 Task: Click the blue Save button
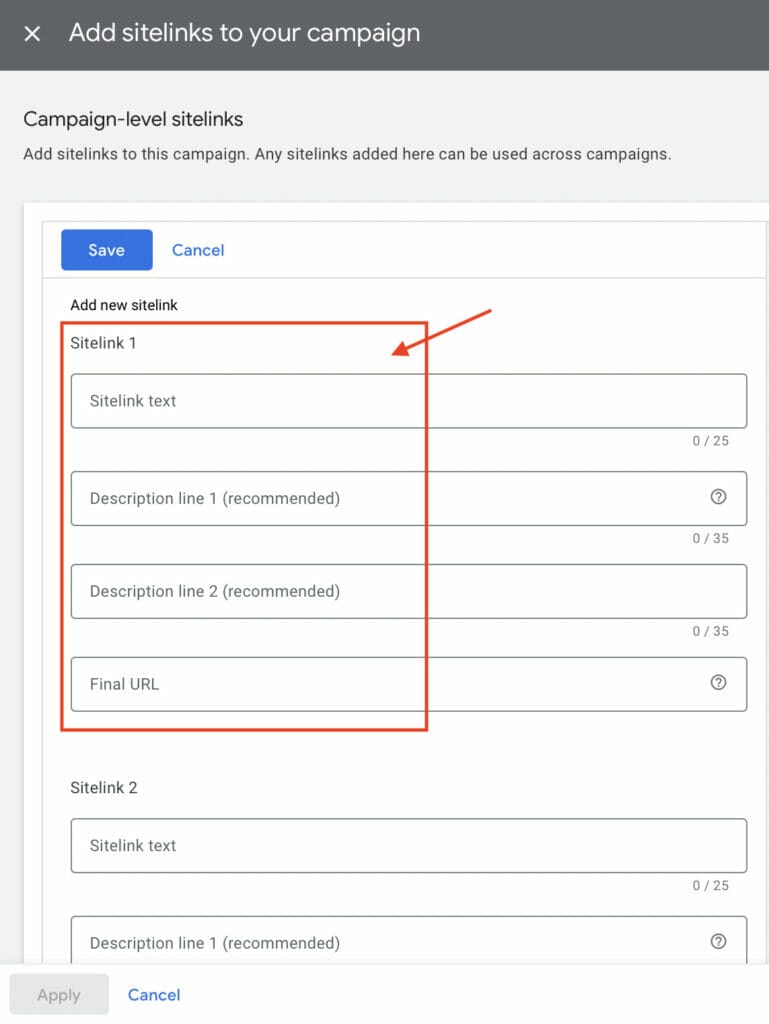tap(106, 250)
